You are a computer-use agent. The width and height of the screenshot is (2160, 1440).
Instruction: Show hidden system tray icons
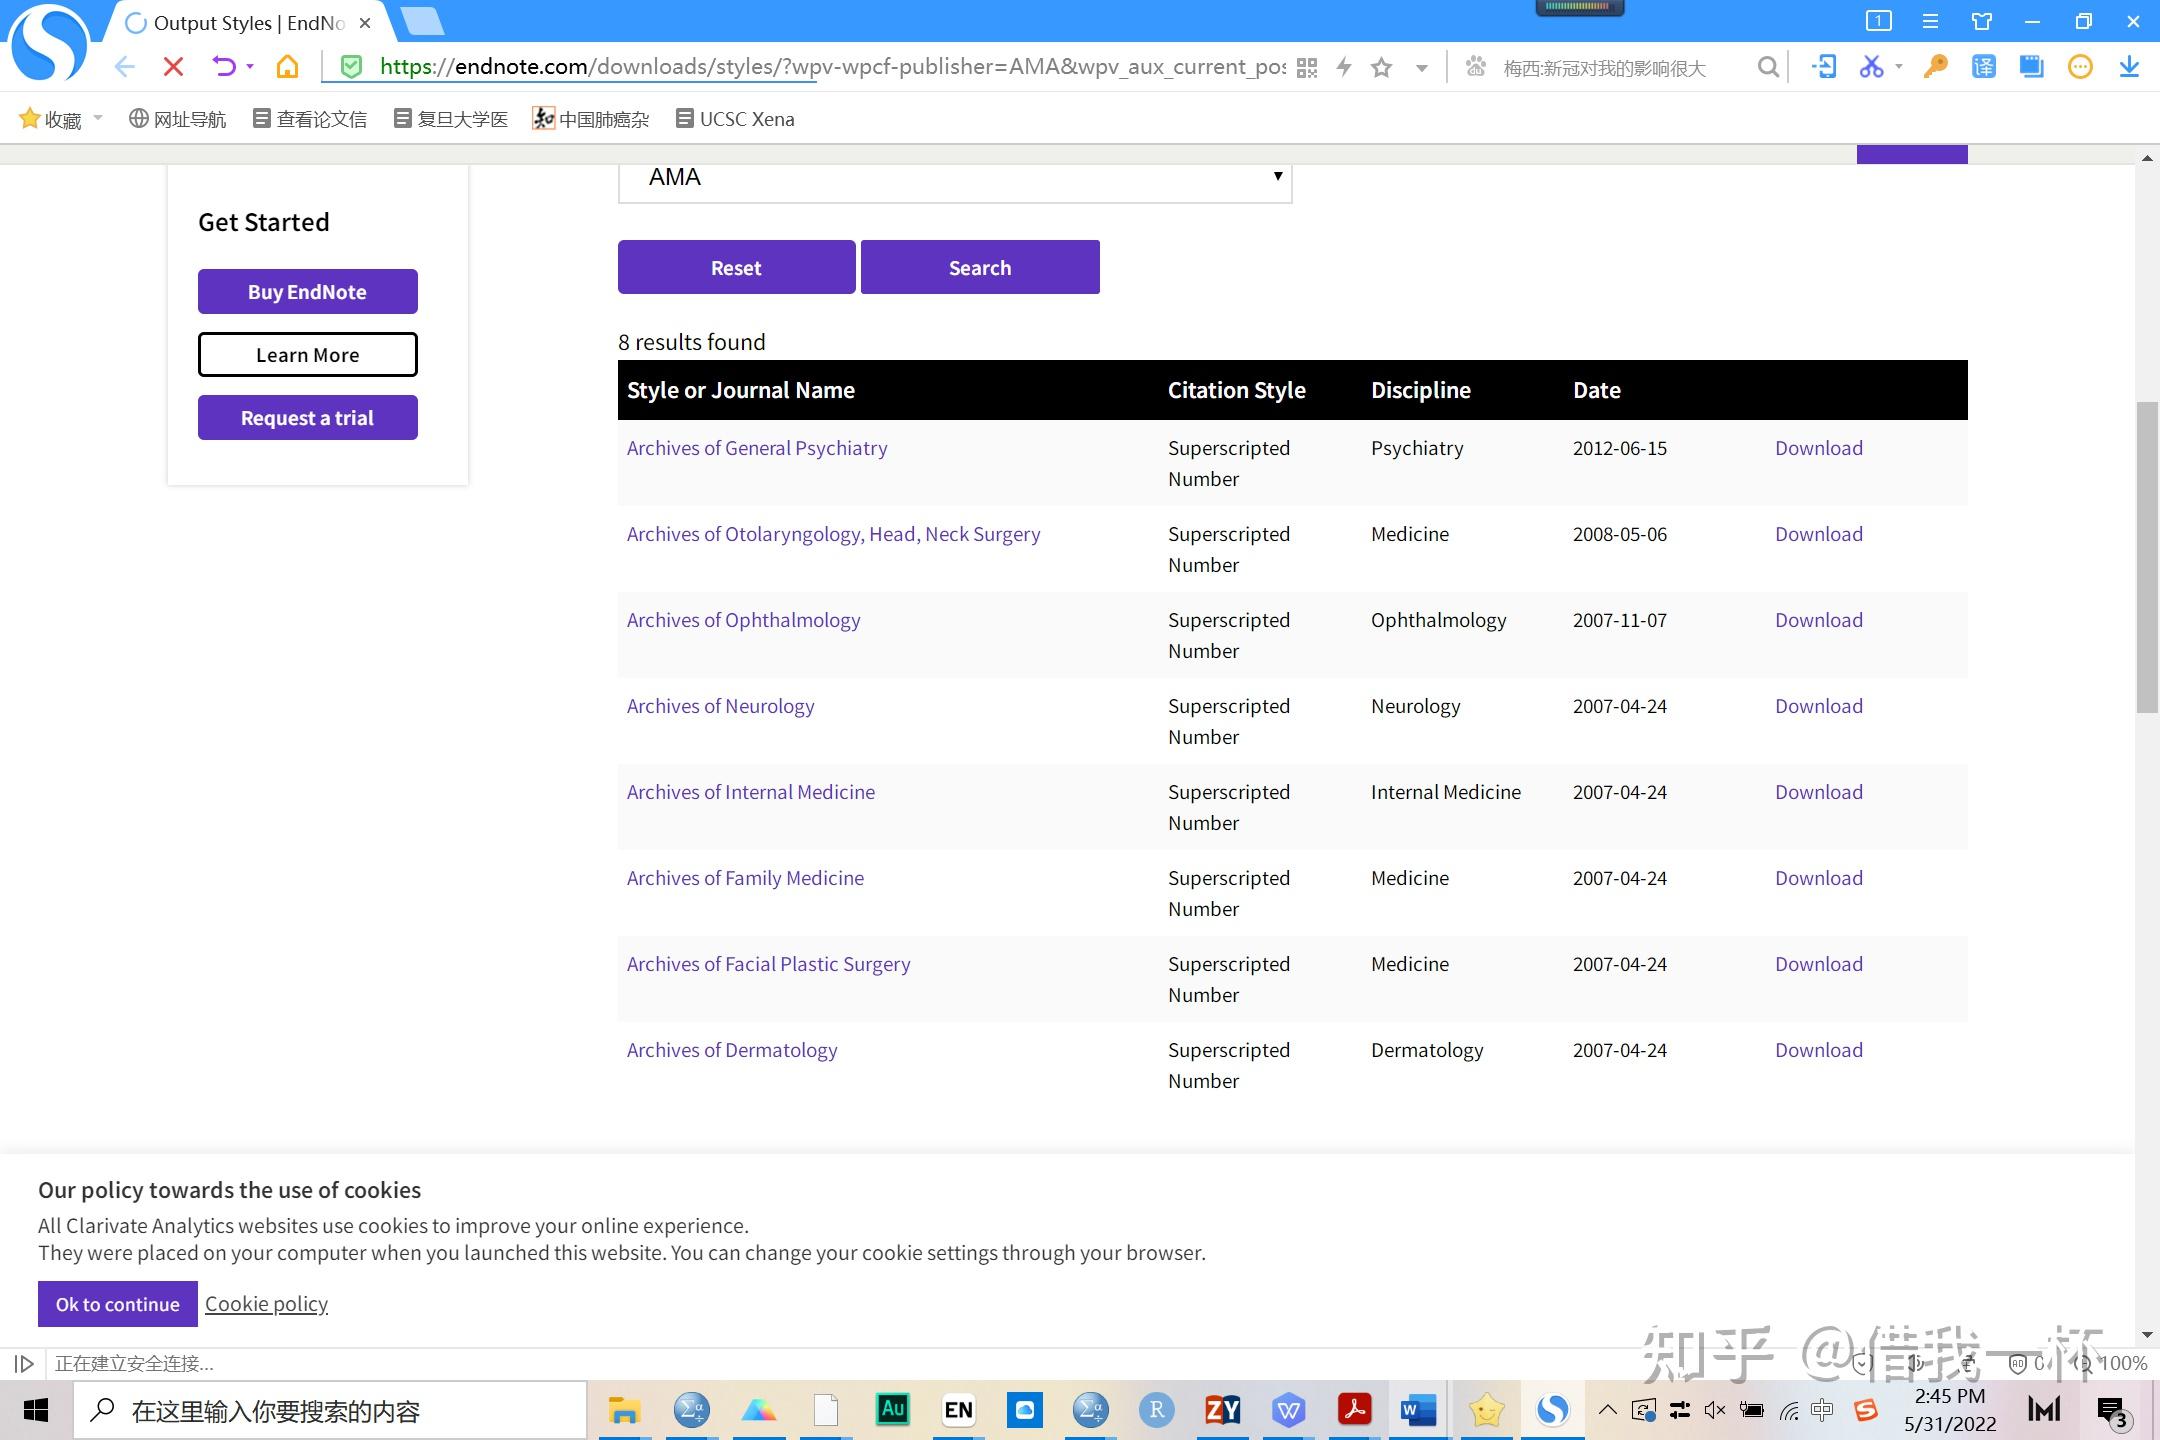[1607, 1410]
